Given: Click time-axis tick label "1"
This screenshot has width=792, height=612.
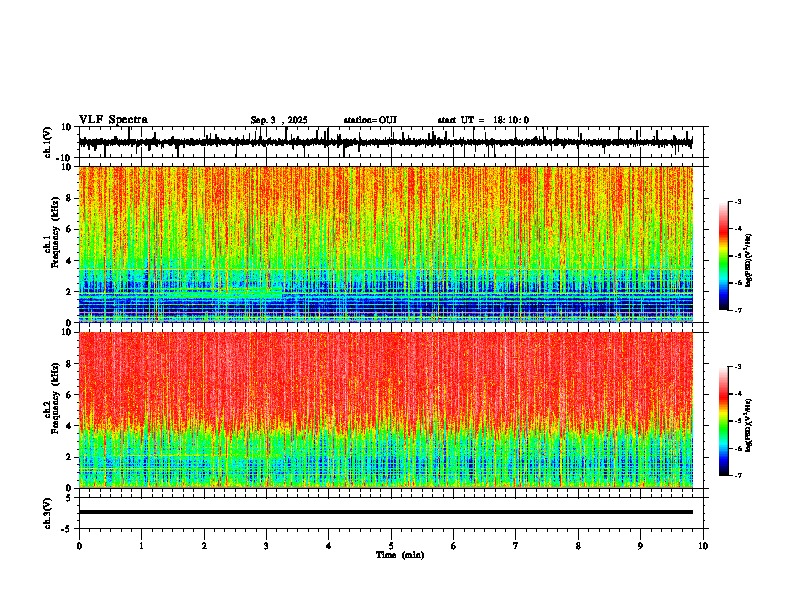Looking at the screenshot, I should pos(141,546).
